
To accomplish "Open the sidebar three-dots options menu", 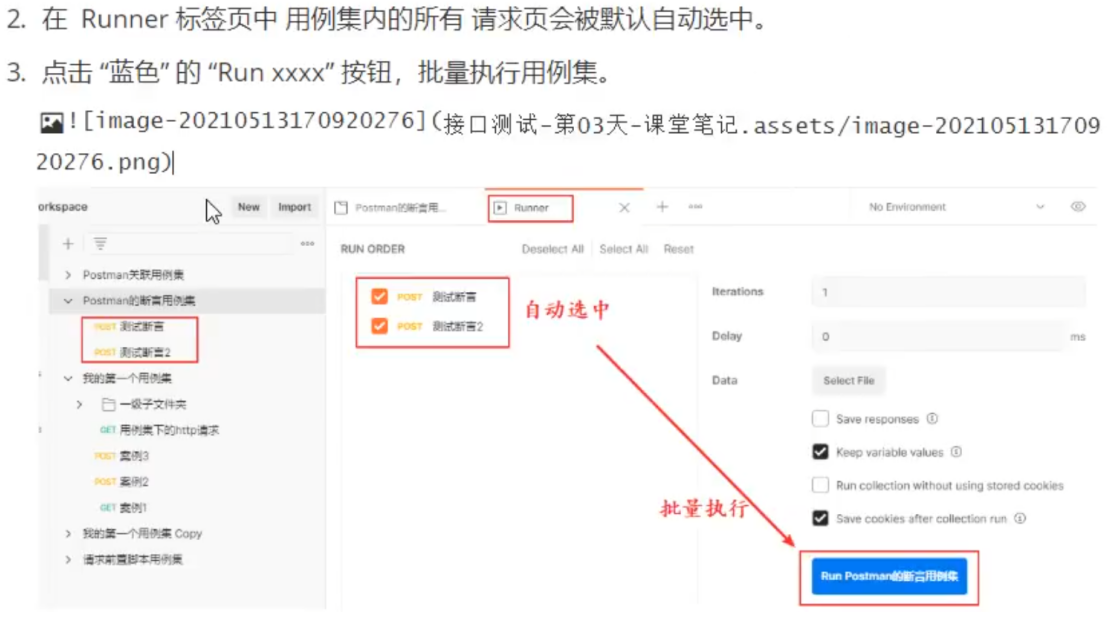I will pyautogui.click(x=307, y=243).
